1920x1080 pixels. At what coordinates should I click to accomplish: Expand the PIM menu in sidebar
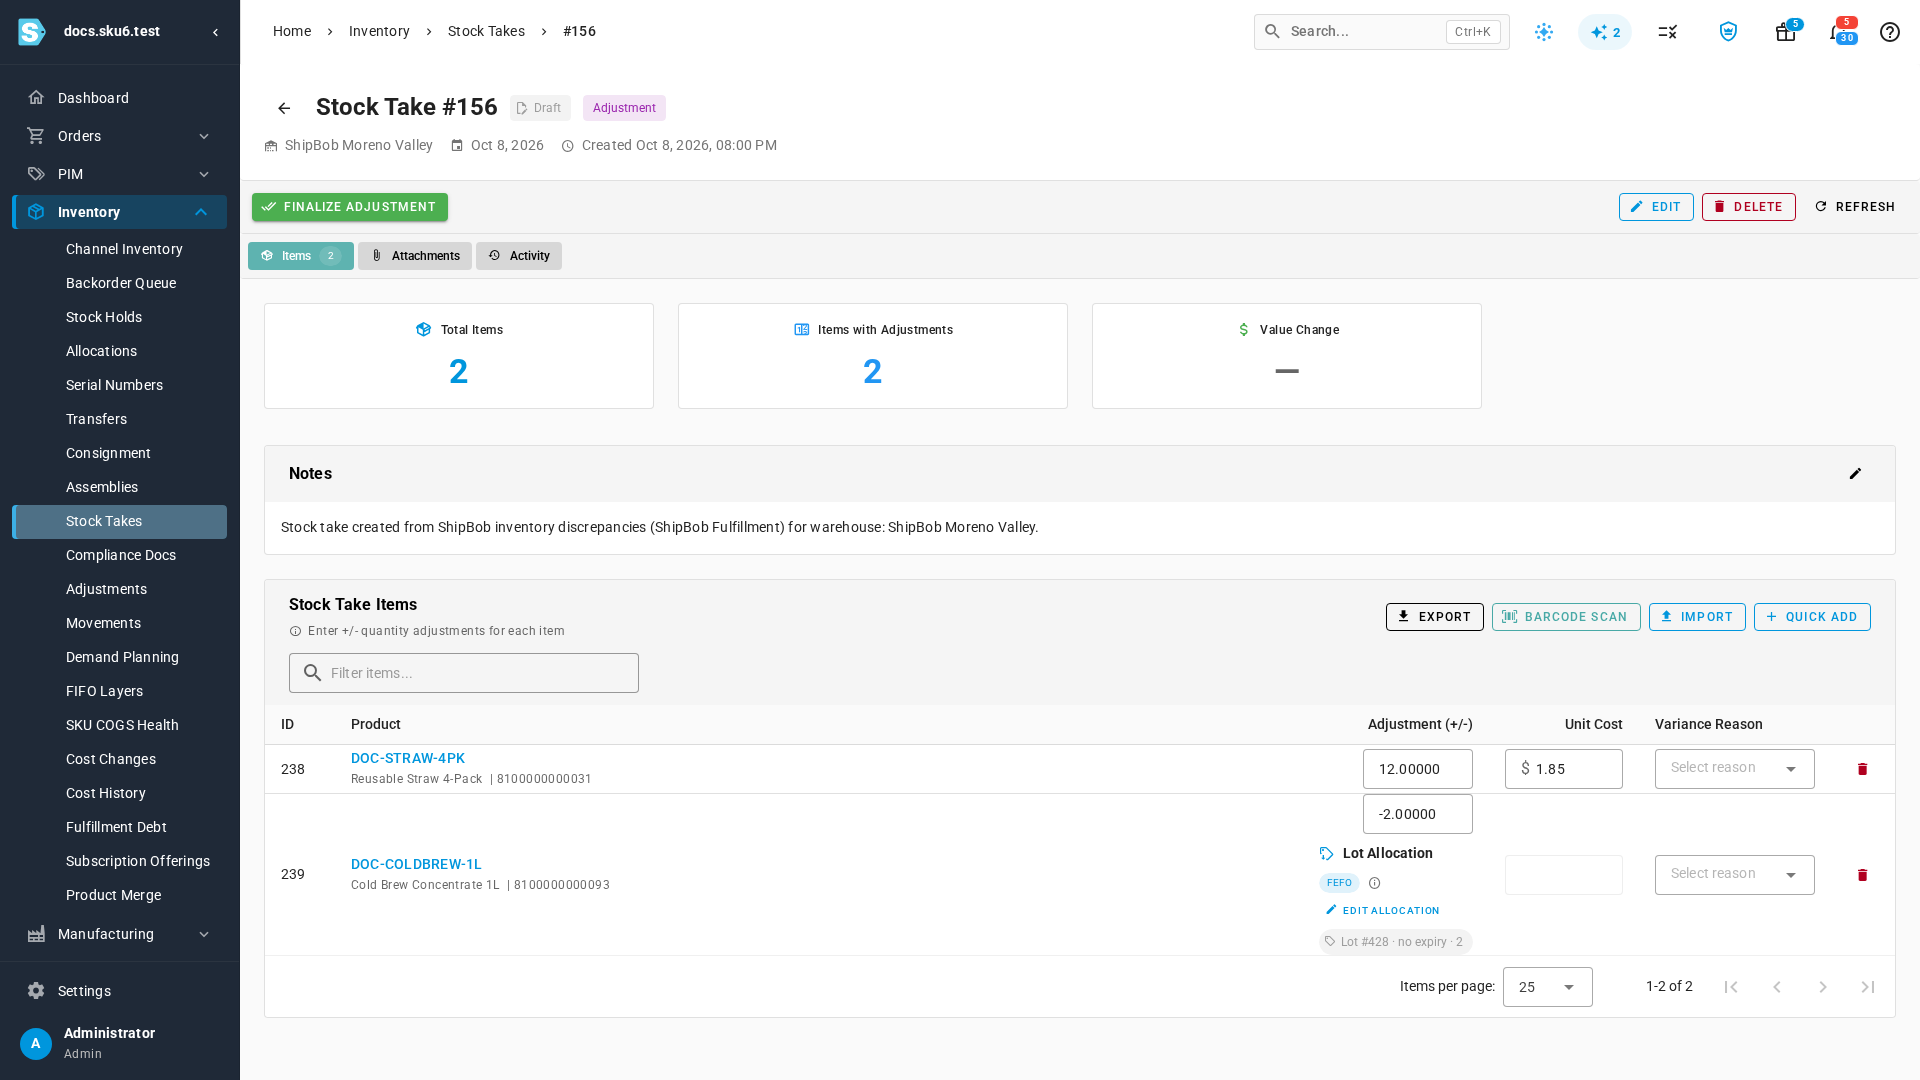click(x=119, y=174)
